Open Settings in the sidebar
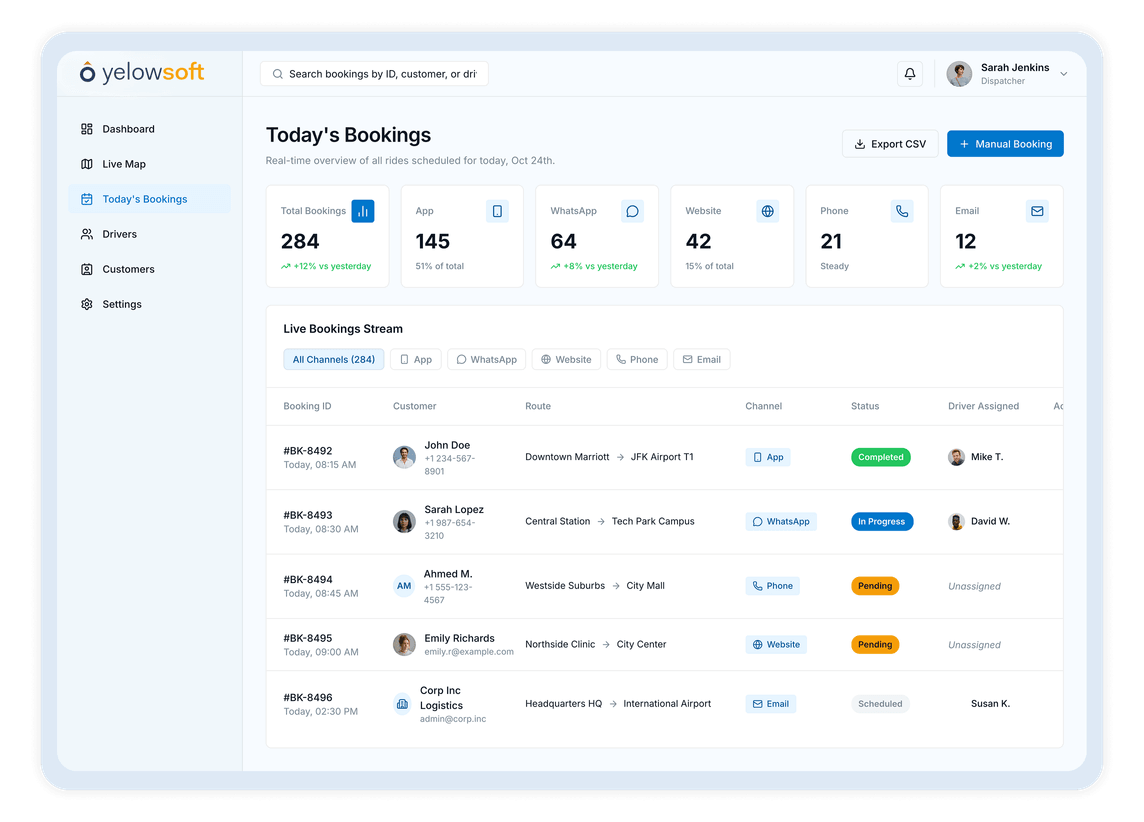Screen dimensions: 1144x822 (x=122, y=304)
